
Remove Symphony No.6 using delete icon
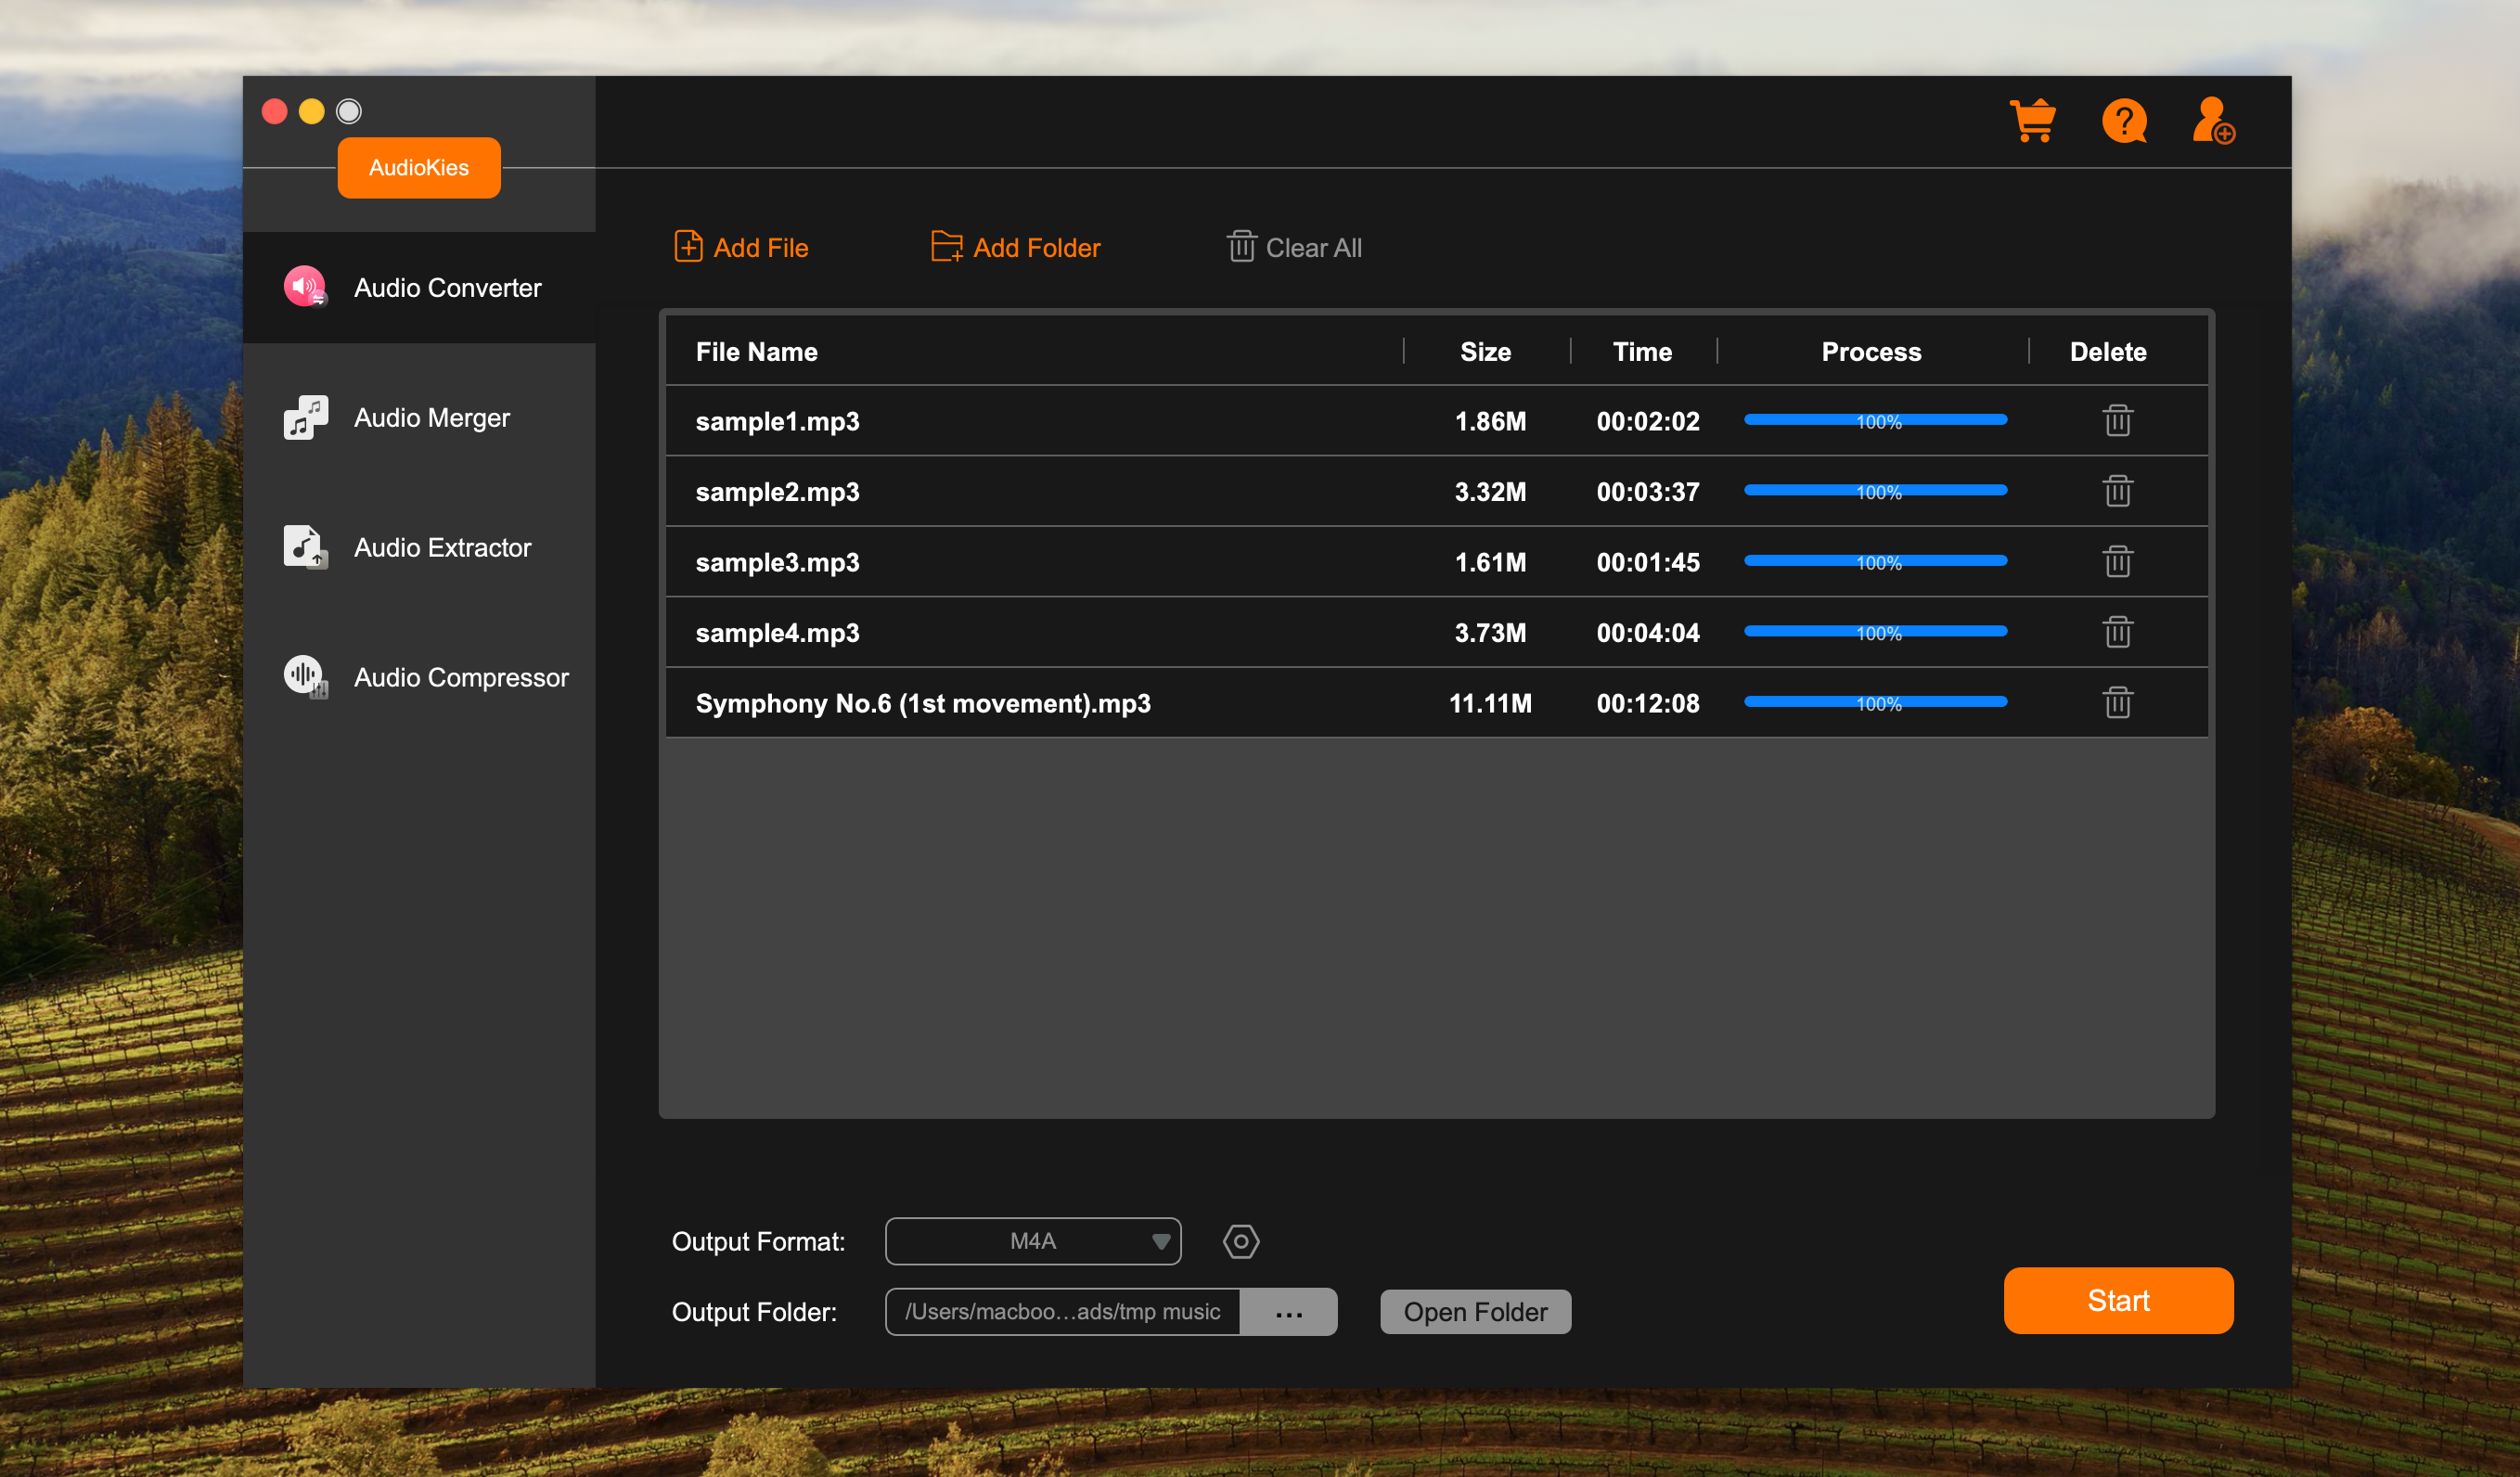click(2118, 702)
